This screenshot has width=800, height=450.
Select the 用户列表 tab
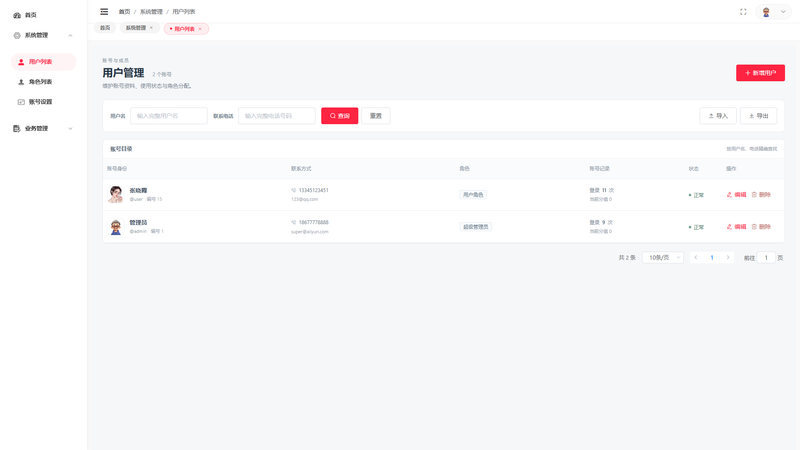184,29
